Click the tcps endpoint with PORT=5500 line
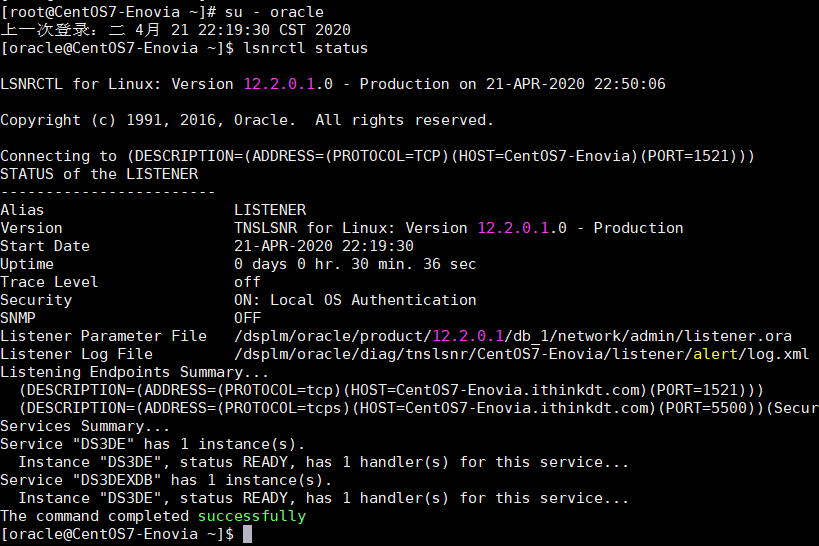Image resolution: width=819 pixels, height=546 pixels. click(419, 408)
